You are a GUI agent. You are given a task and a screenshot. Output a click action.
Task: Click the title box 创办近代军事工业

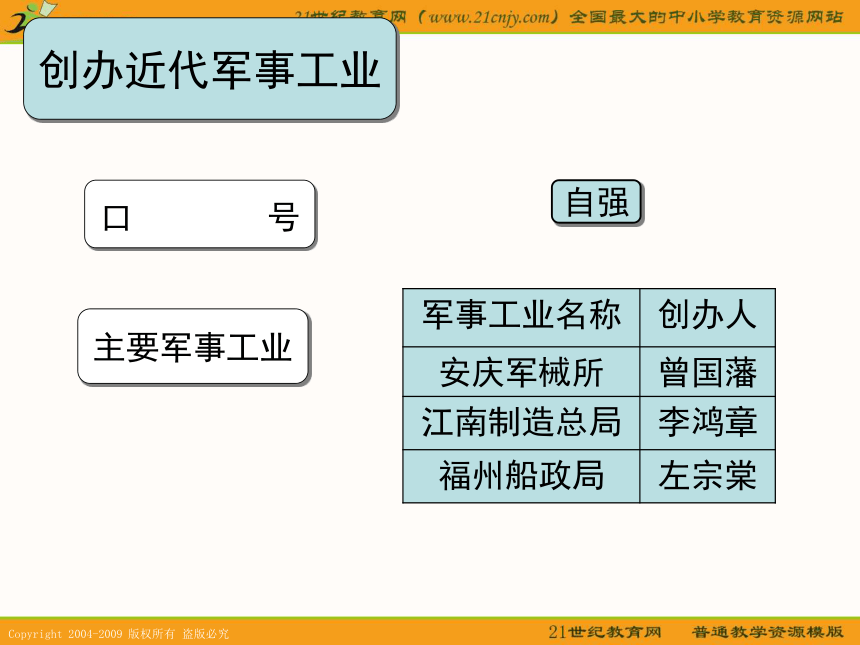tap(210, 69)
